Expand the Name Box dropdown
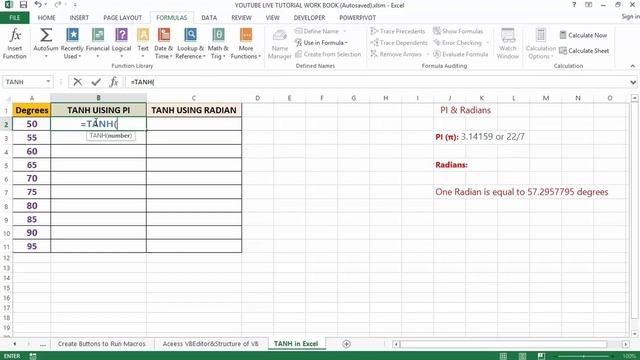 (x=48, y=82)
